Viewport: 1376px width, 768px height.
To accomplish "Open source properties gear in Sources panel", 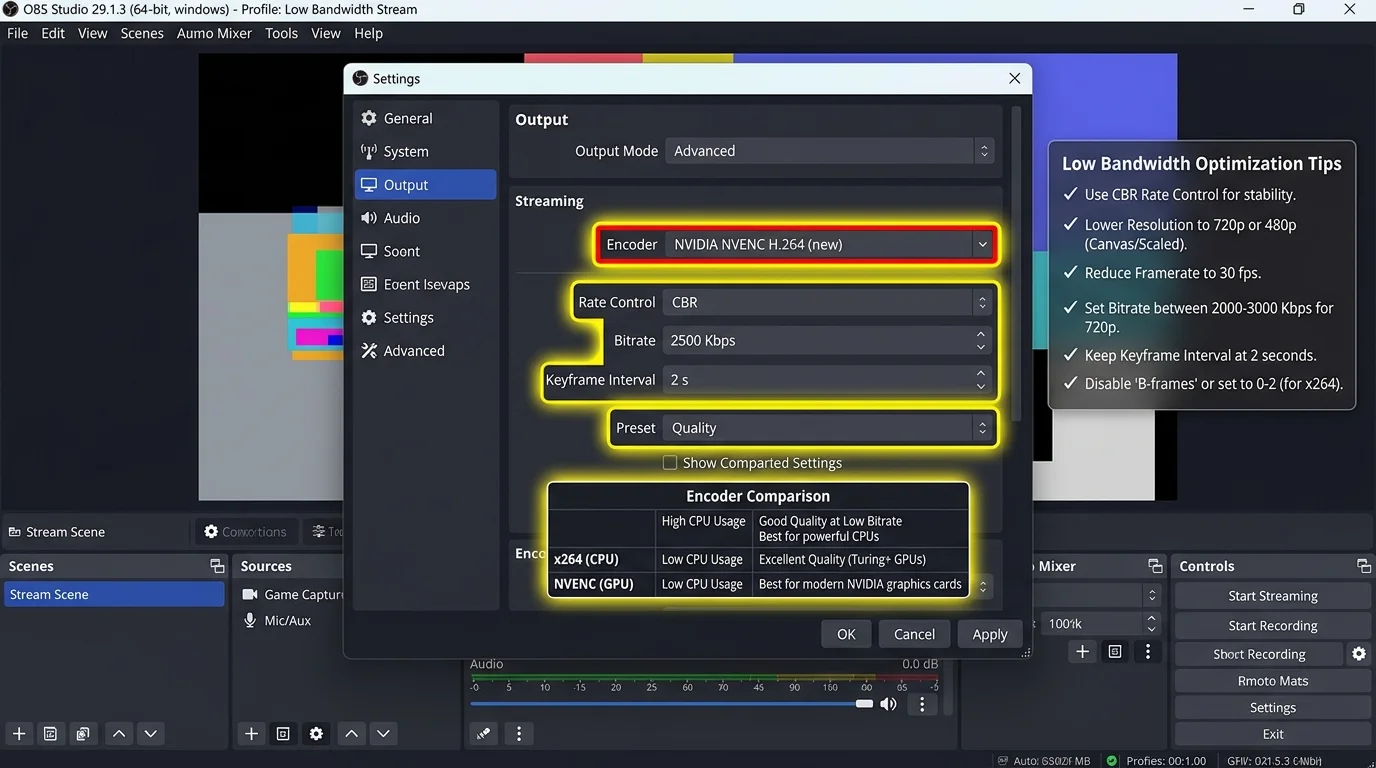I will (316, 734).
